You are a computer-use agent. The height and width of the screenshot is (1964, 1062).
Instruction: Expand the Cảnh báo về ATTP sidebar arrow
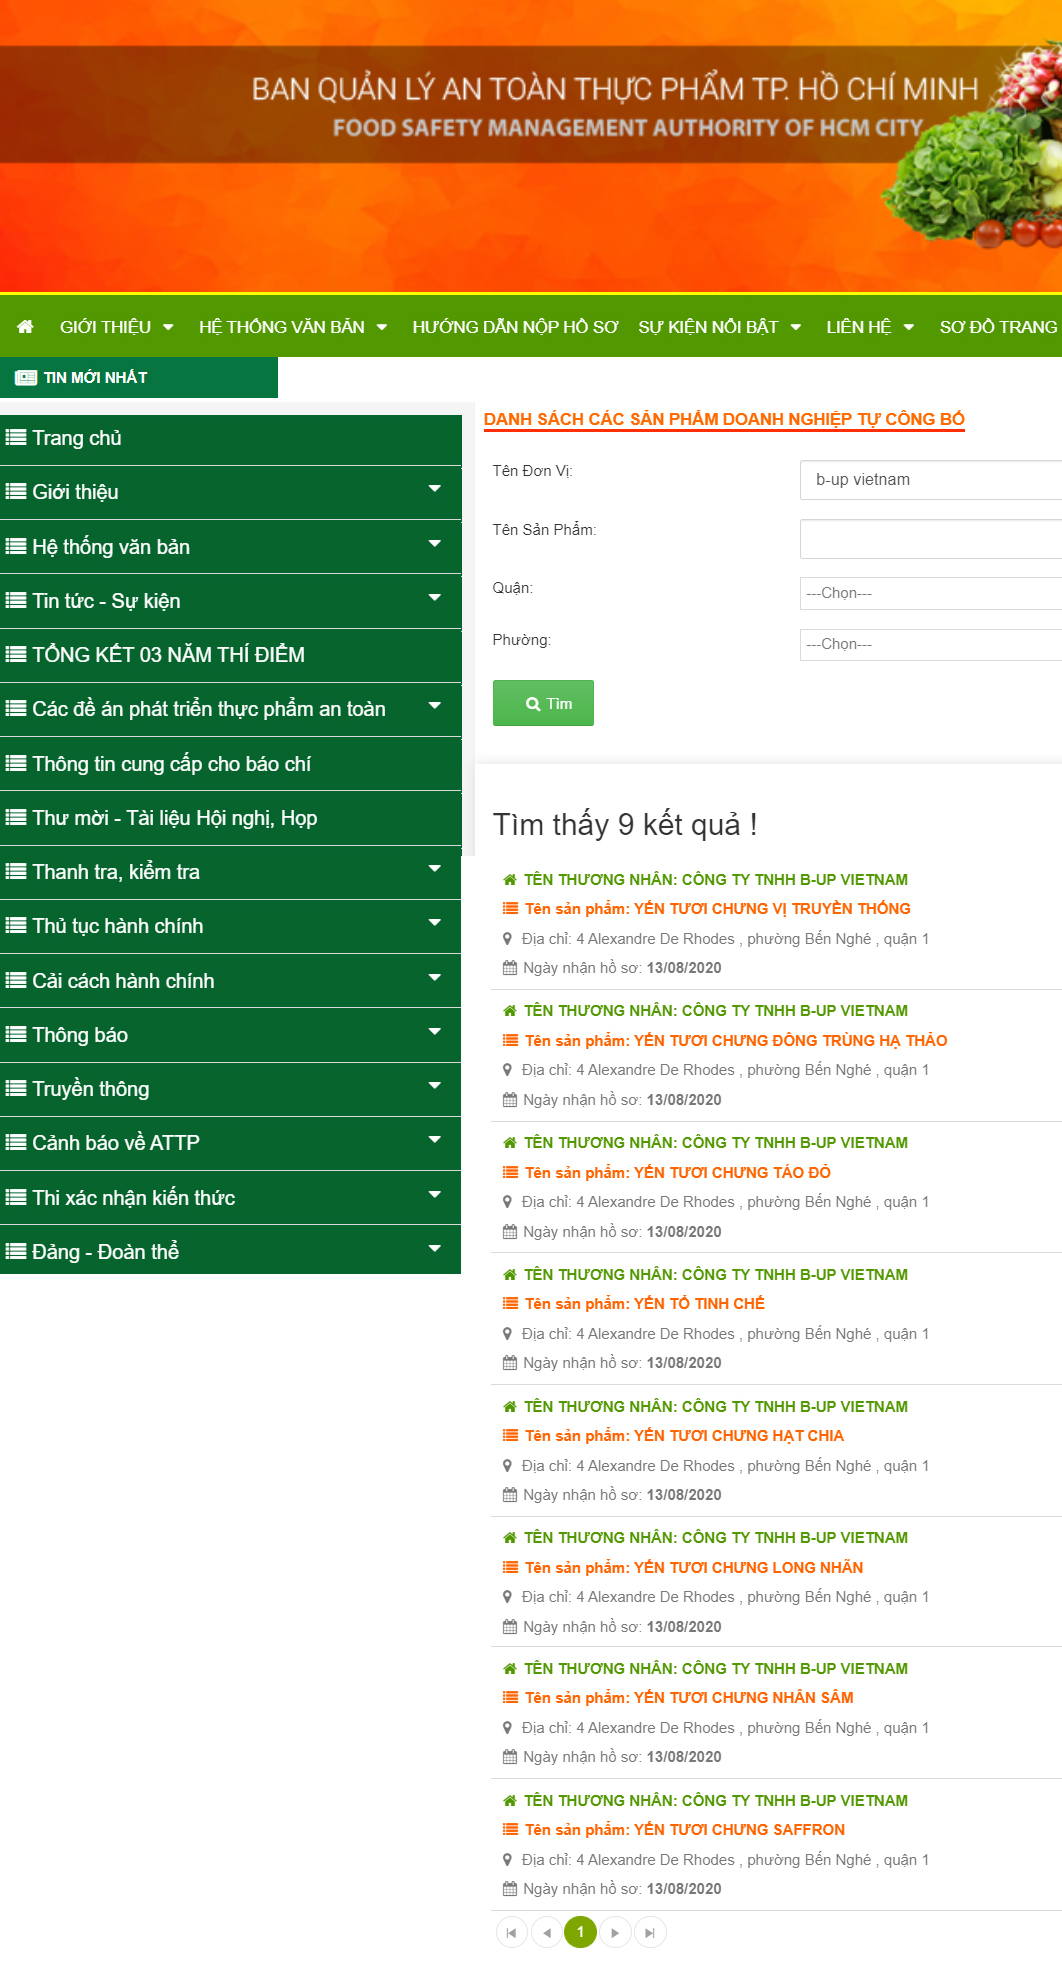435,1140
